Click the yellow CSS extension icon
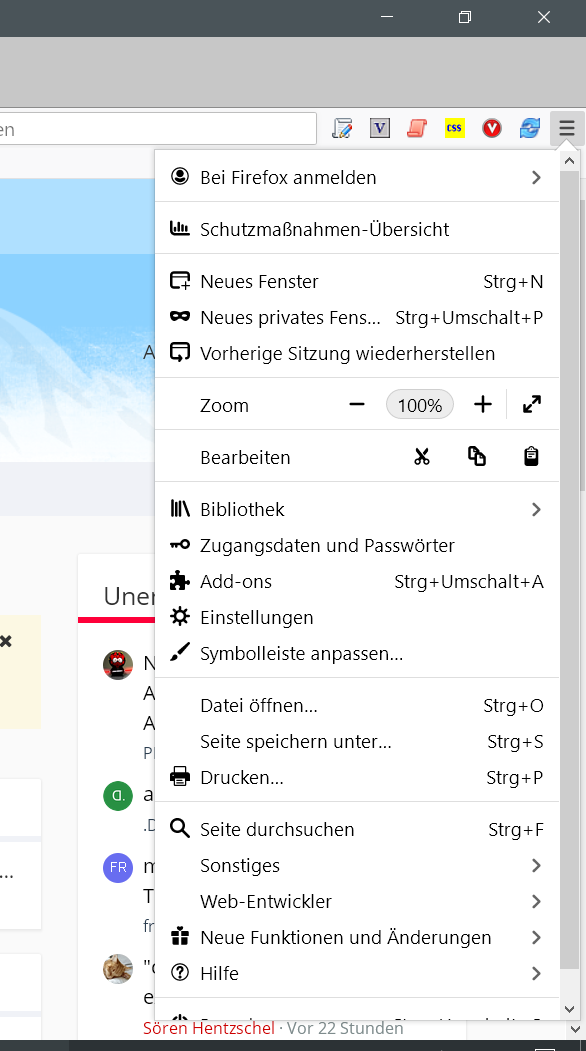This screenshot has width=586, height=1051. click(455, 128)
